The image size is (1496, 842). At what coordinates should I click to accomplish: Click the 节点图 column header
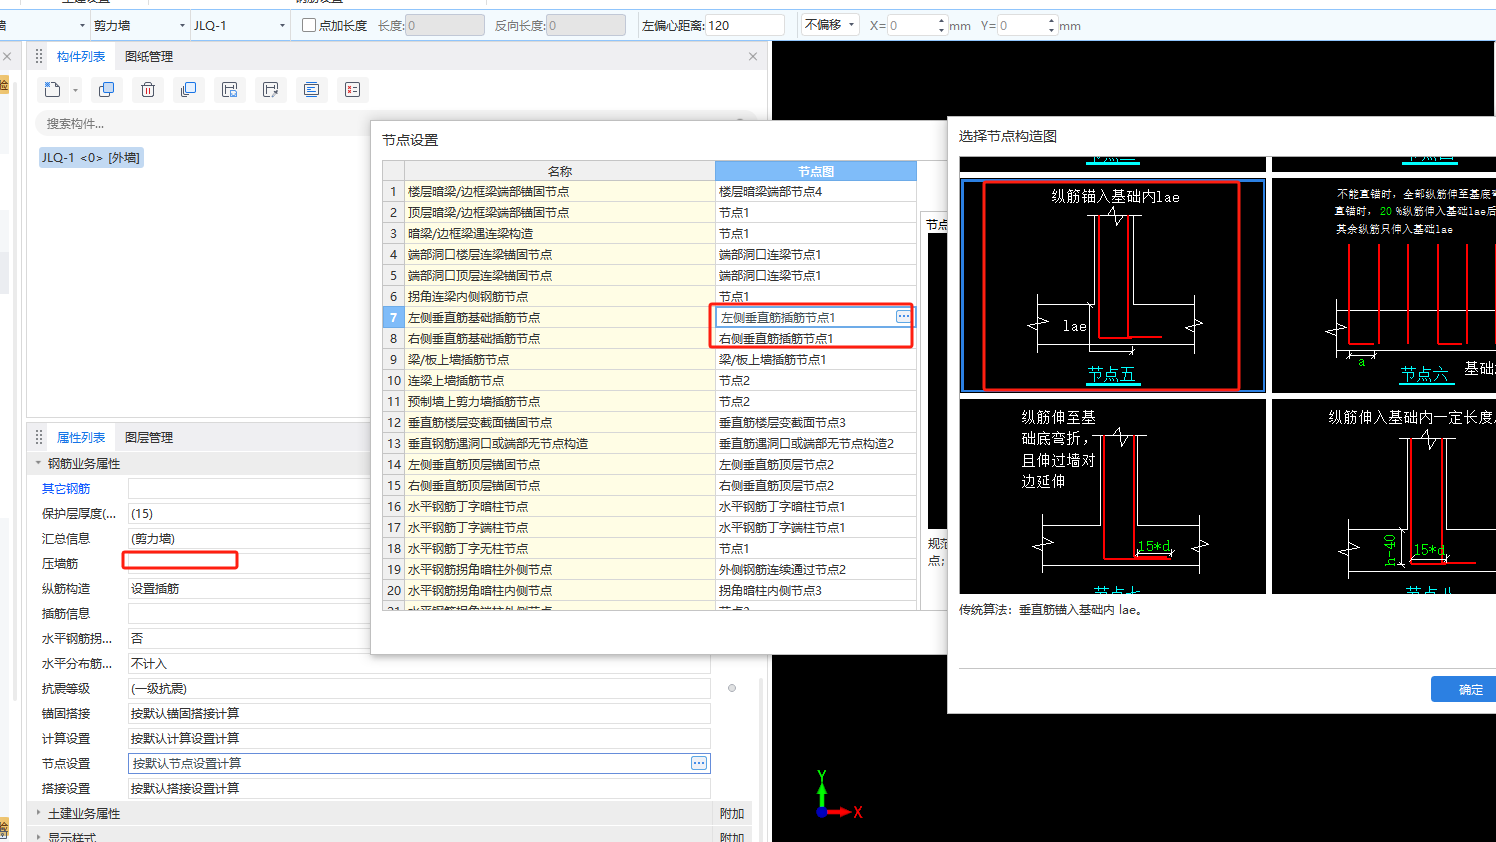tap(816, 171)
